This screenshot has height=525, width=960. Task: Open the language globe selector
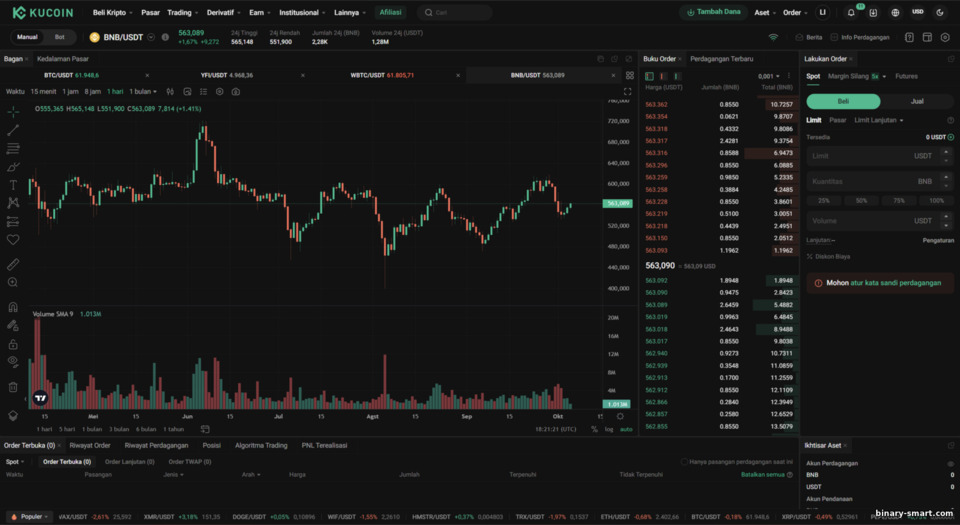pyautogui.click(x=895, y=12)
